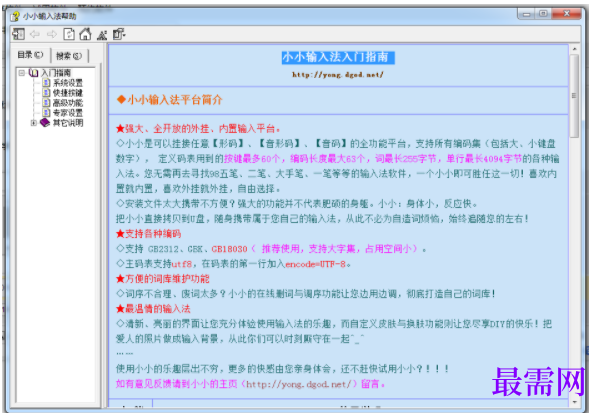Click the 专家设置 page icon
604x413 pixels.
coord(46,113)
